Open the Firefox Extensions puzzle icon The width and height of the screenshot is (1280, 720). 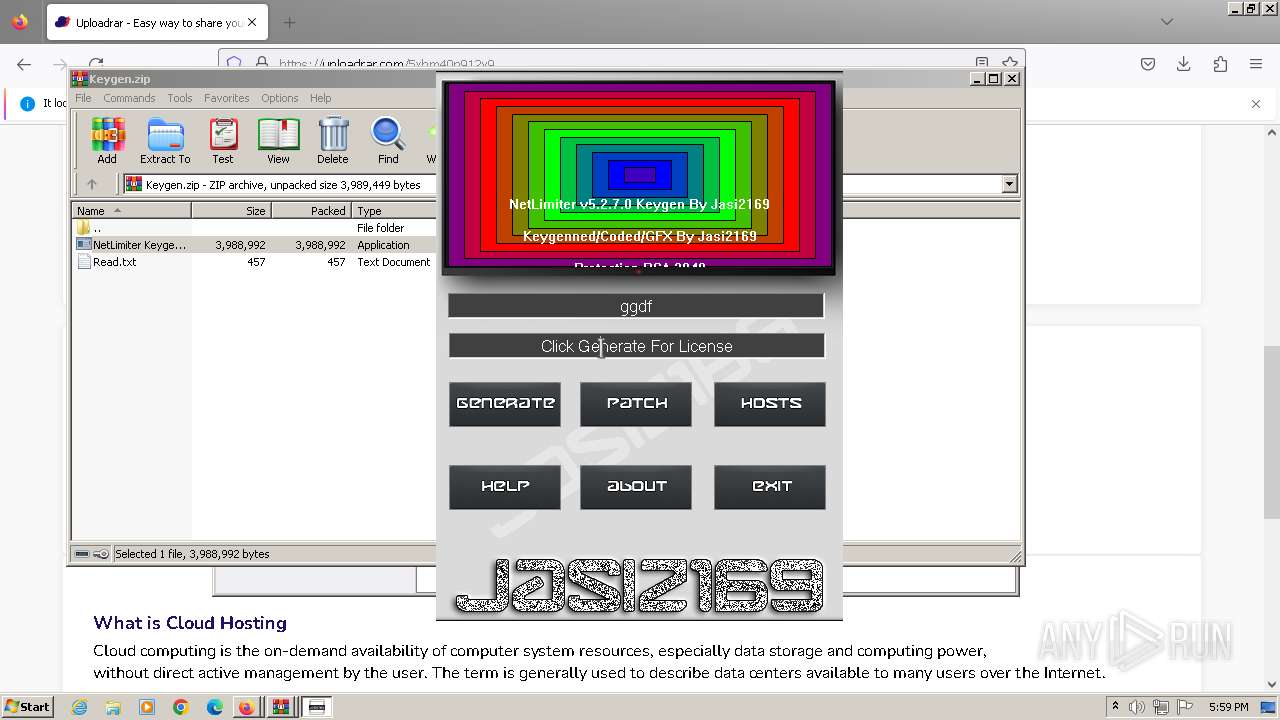coord(1220,64)
